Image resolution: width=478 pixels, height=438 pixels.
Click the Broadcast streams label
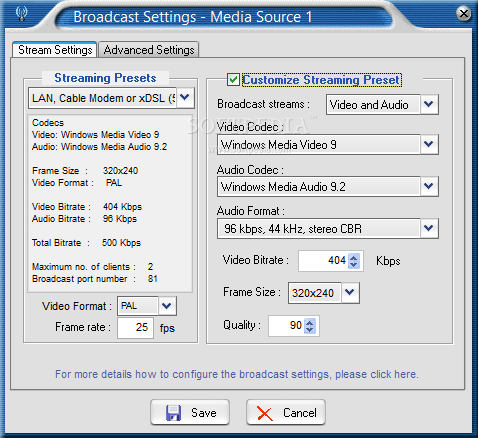(263, 104)
